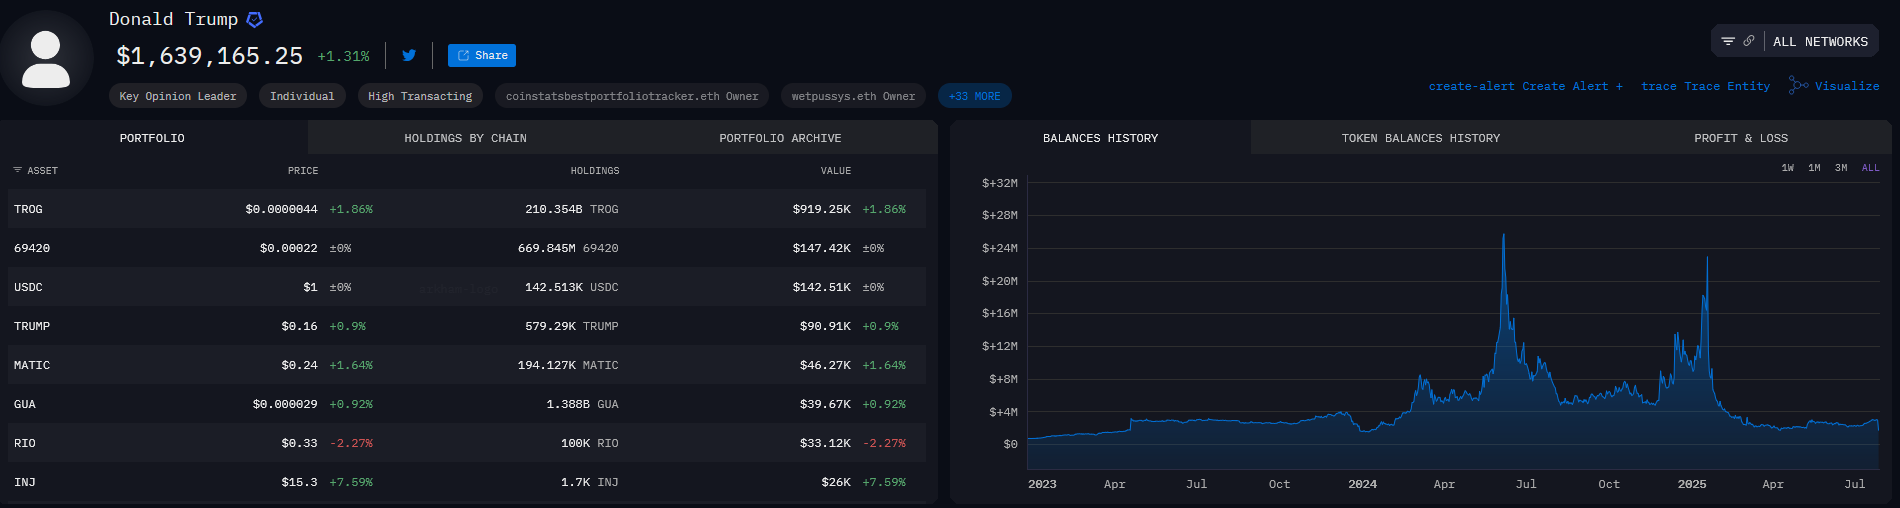
Task: Open the TOKEN BALANCES HISTORY tab
Action: pyautogui.click(x=1421, y=138)
